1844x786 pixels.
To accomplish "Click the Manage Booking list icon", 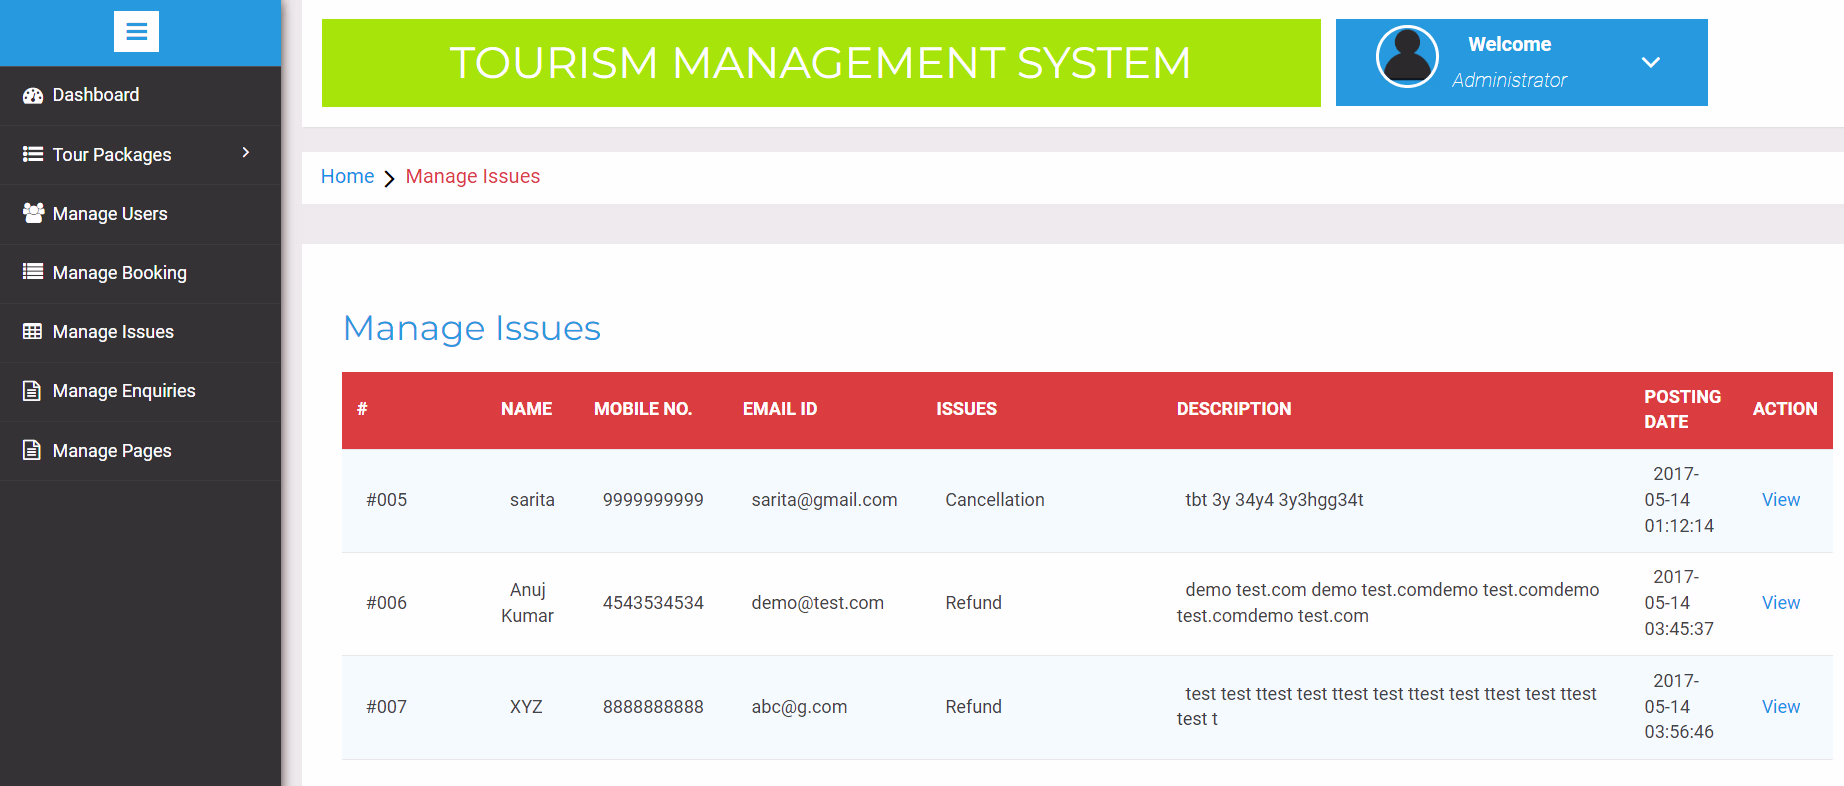I will (x=33, y=272).
